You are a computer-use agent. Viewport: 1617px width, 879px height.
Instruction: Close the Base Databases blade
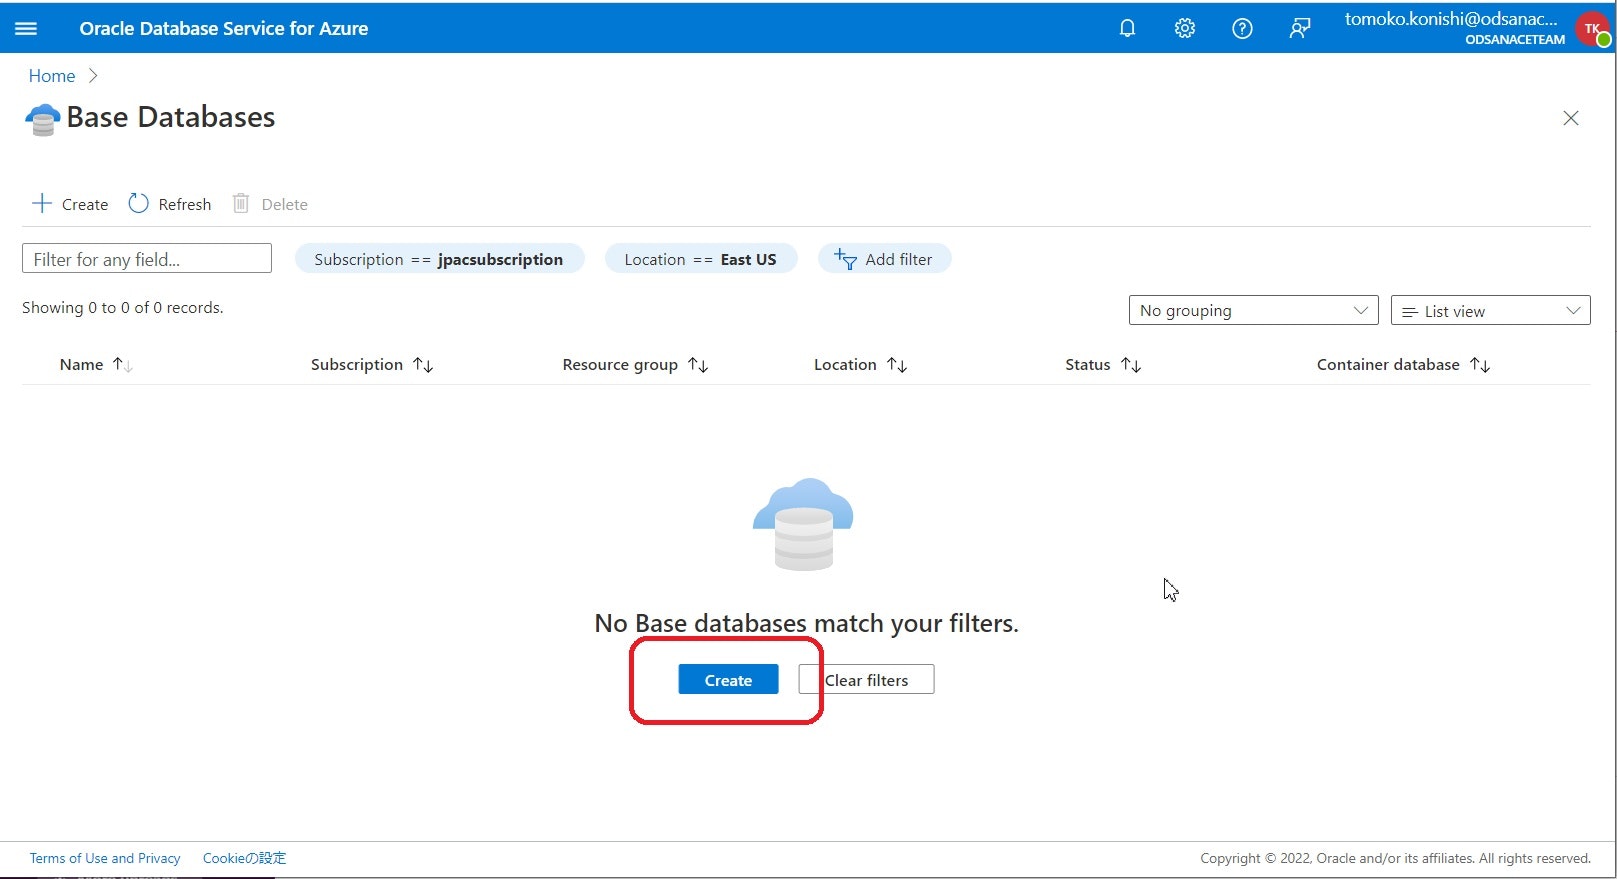[x=1571, y=118]
